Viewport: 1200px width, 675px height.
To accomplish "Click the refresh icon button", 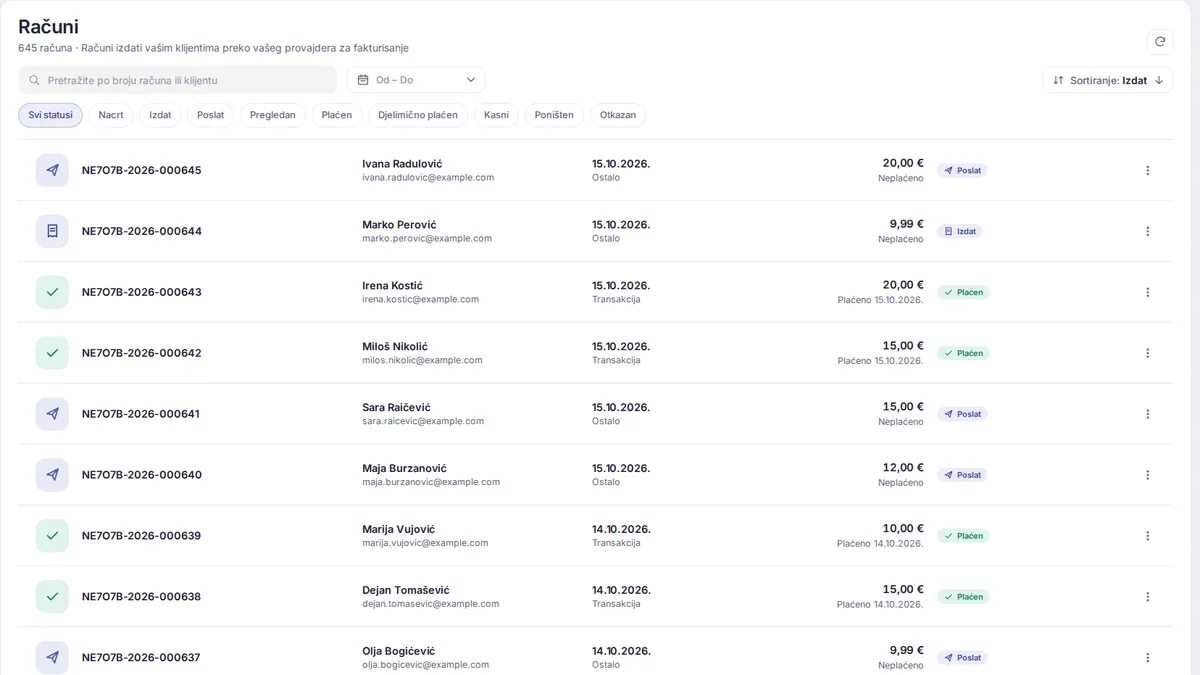I will coord(1159,41).
